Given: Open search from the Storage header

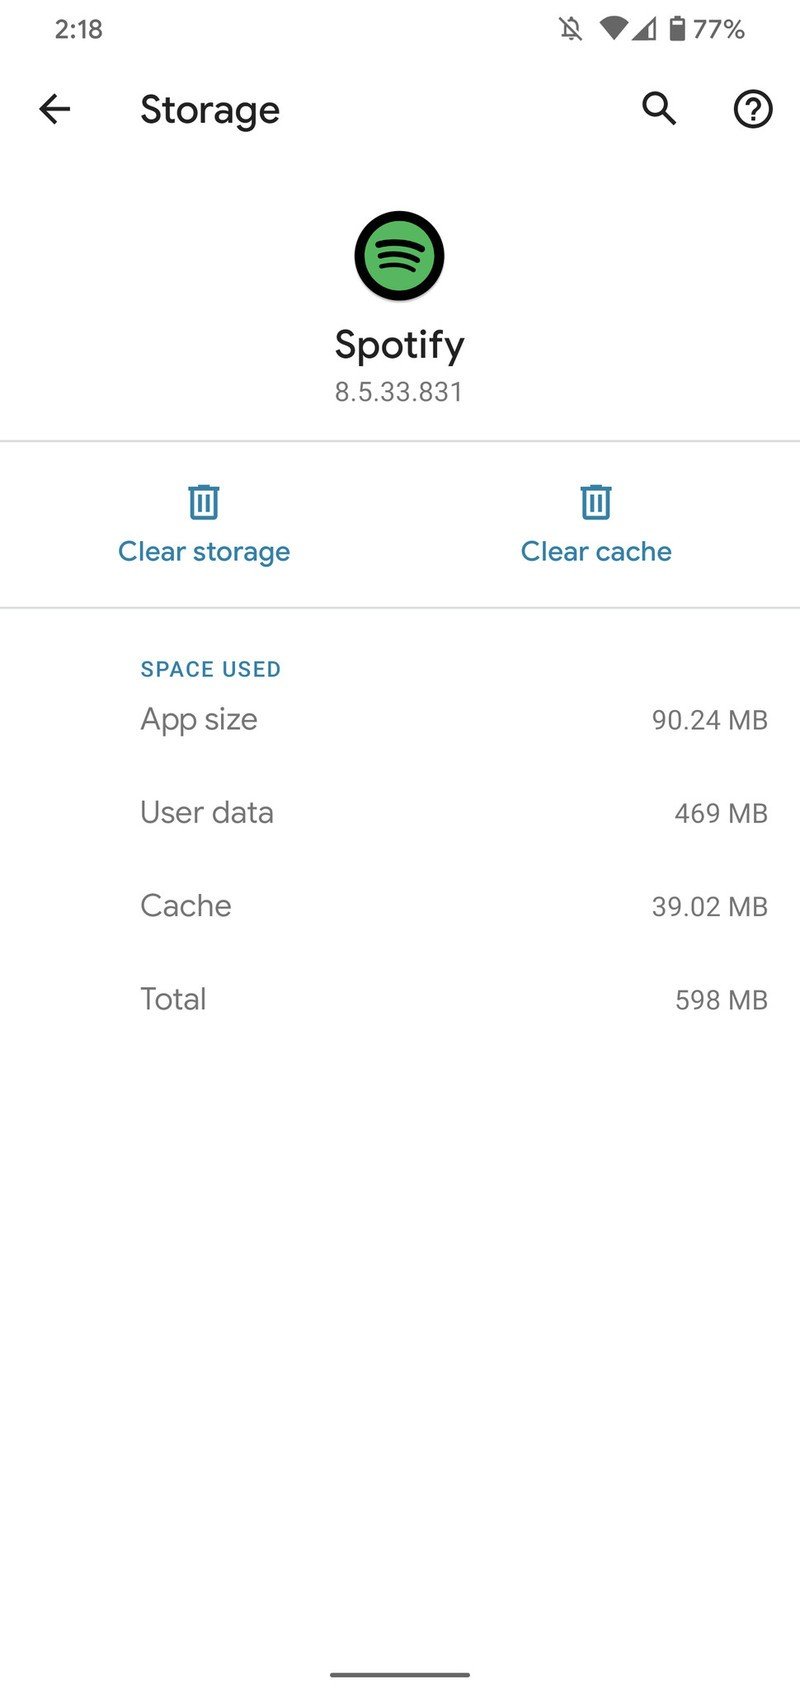Looking at the screenshot, I should (x=658, y=109).
